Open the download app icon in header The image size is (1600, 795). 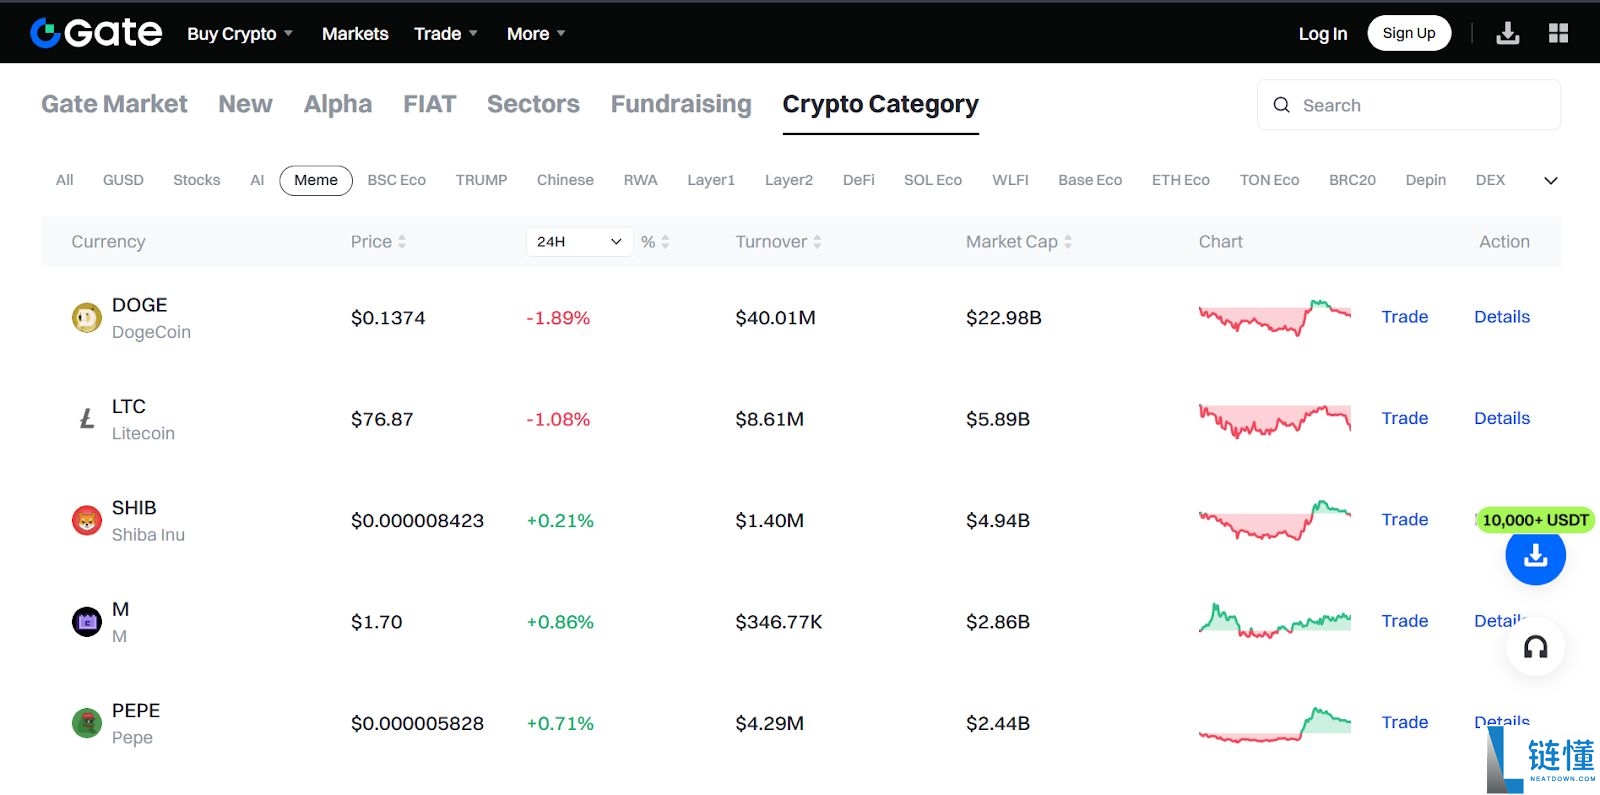point(1507,33)
